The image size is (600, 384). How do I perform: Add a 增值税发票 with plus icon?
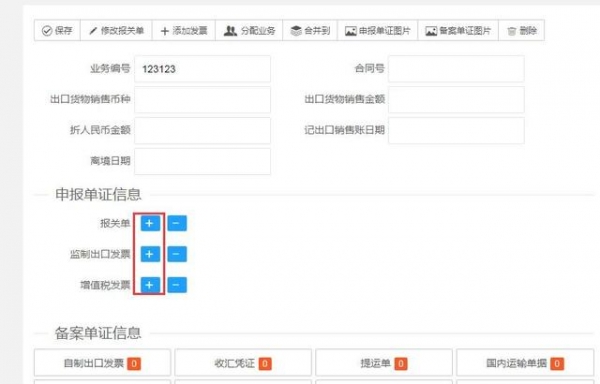[150, 285]
